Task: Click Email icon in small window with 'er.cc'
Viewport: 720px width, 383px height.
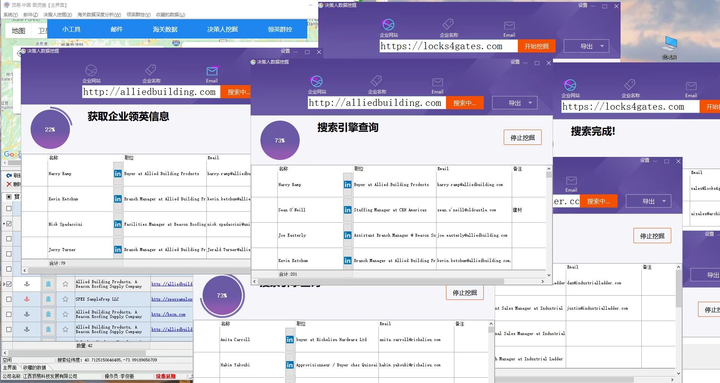Action: coord(571,181)
